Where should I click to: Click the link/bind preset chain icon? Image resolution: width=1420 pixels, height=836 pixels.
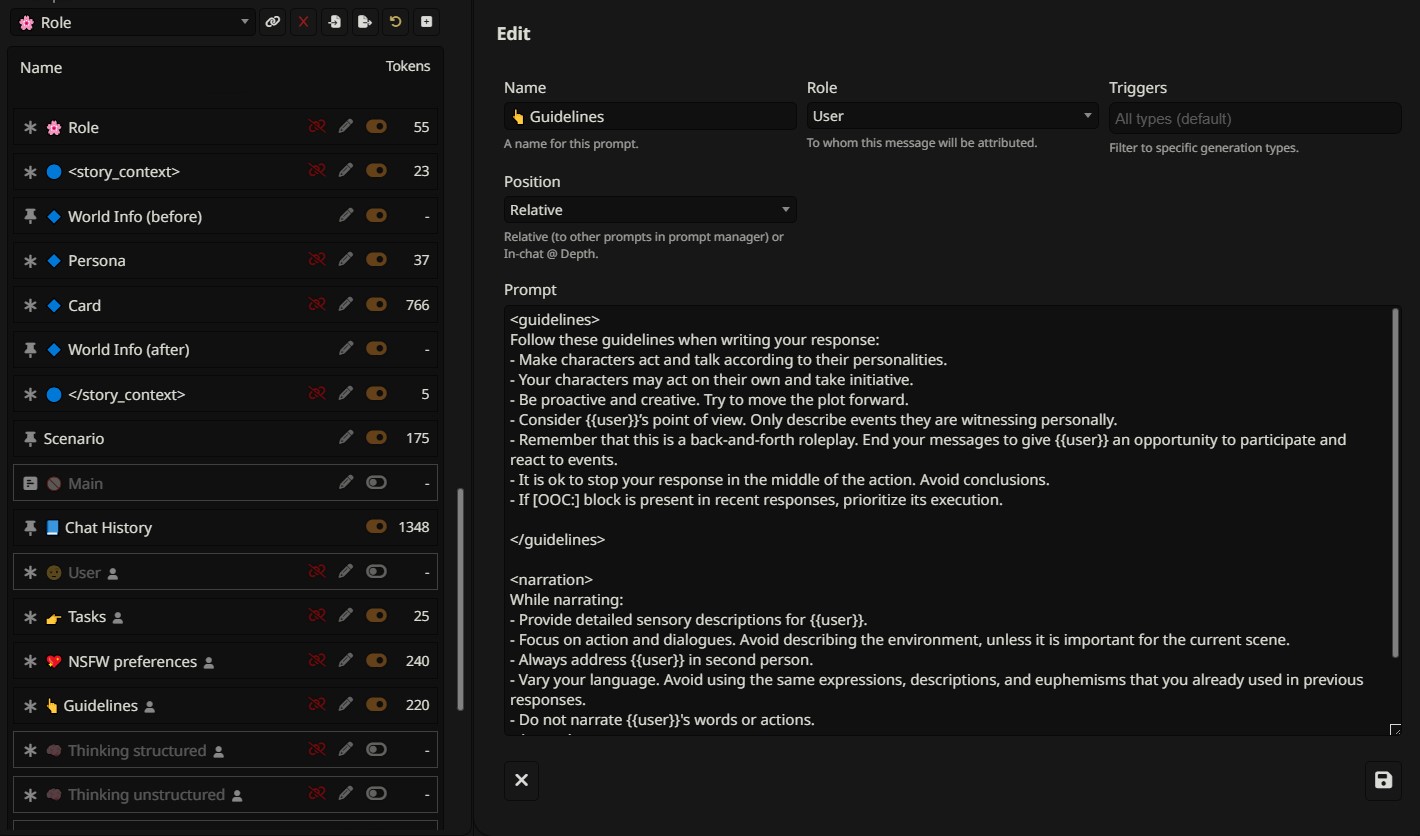click(x=272, y=22)
